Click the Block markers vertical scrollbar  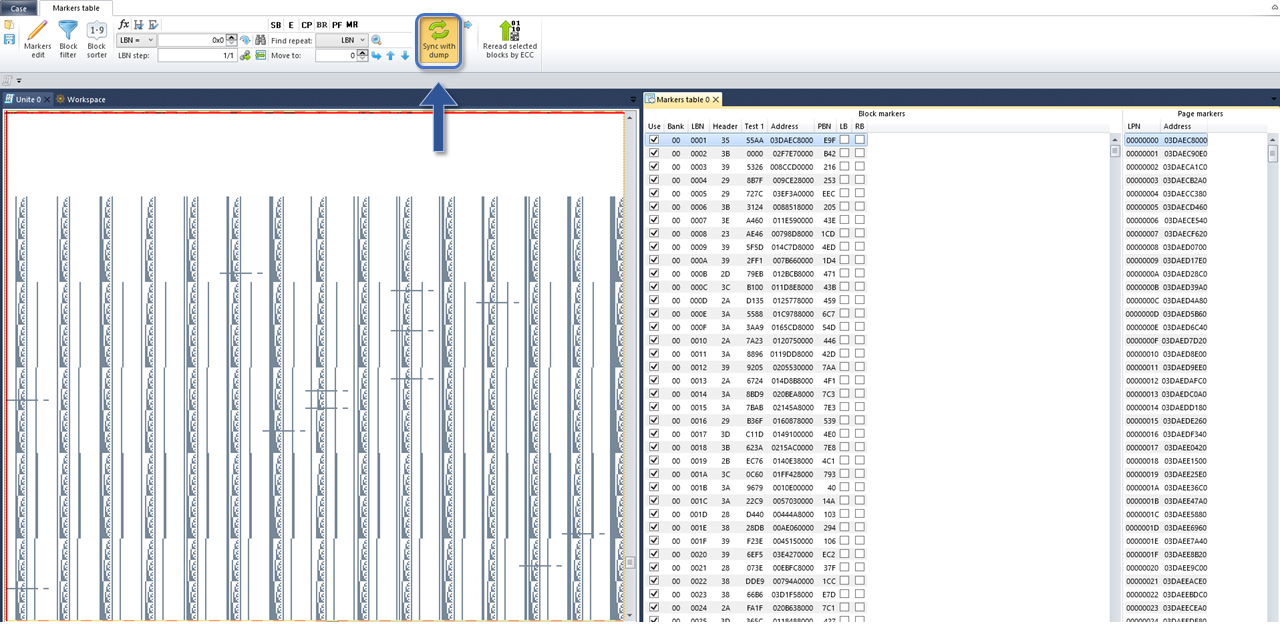pyautogui.click(x=1114, y=378)
